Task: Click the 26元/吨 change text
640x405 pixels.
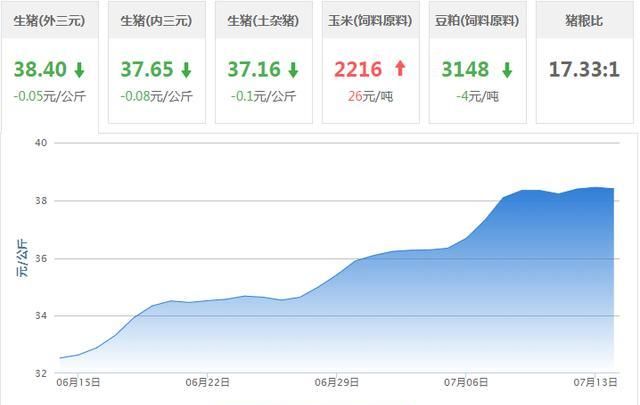Action: point(370,96)
